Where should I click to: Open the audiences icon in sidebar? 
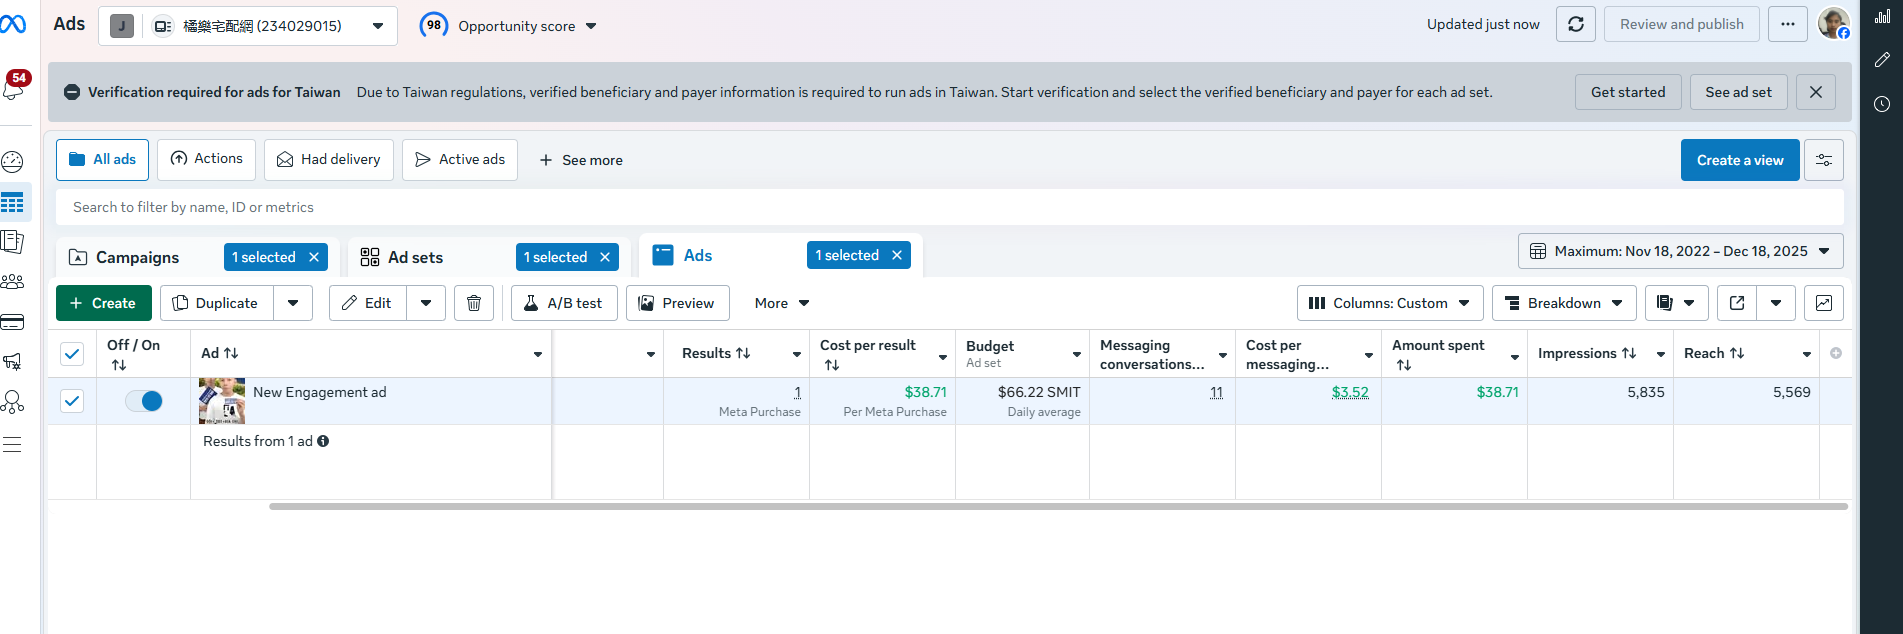[x=13, y=282]
